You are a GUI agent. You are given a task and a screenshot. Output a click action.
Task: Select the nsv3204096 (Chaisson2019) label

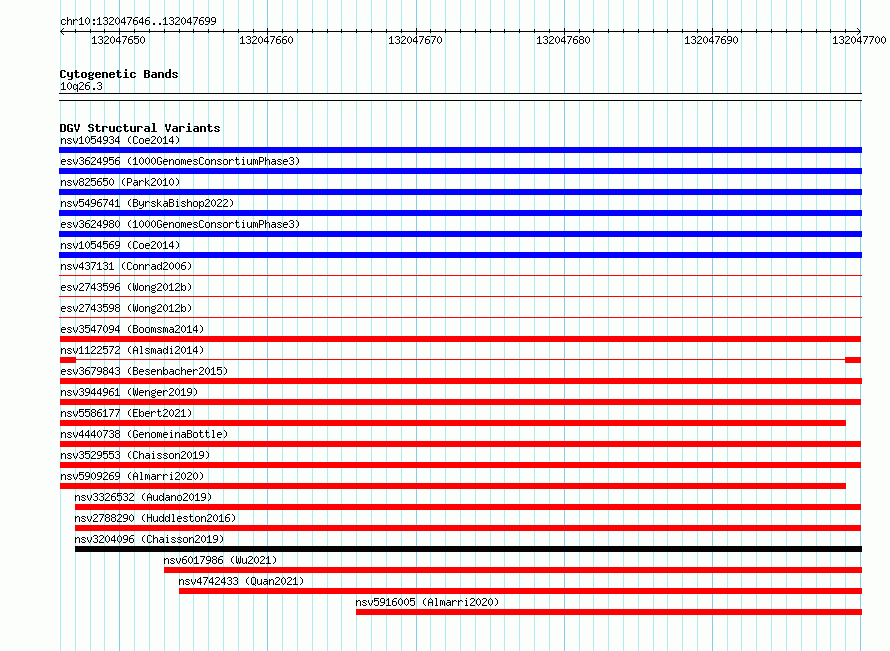(149, 539)
